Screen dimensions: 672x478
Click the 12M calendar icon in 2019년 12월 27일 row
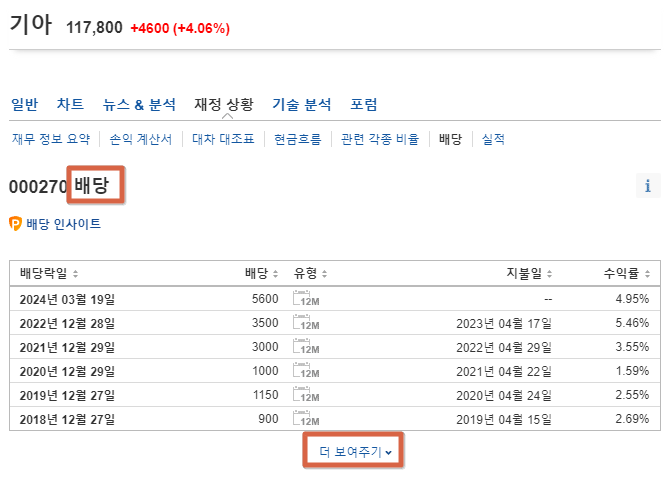[306, 394]
